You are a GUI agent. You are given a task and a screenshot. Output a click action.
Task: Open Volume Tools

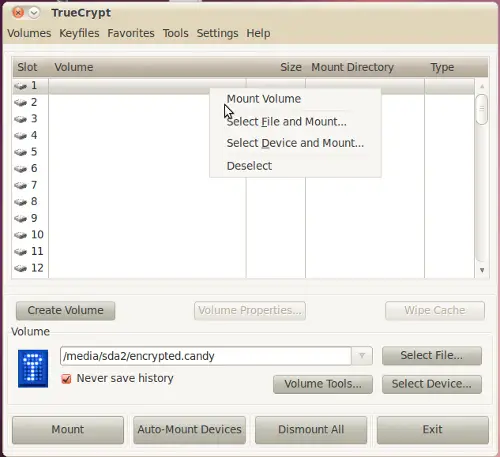[x=323, y=384]
